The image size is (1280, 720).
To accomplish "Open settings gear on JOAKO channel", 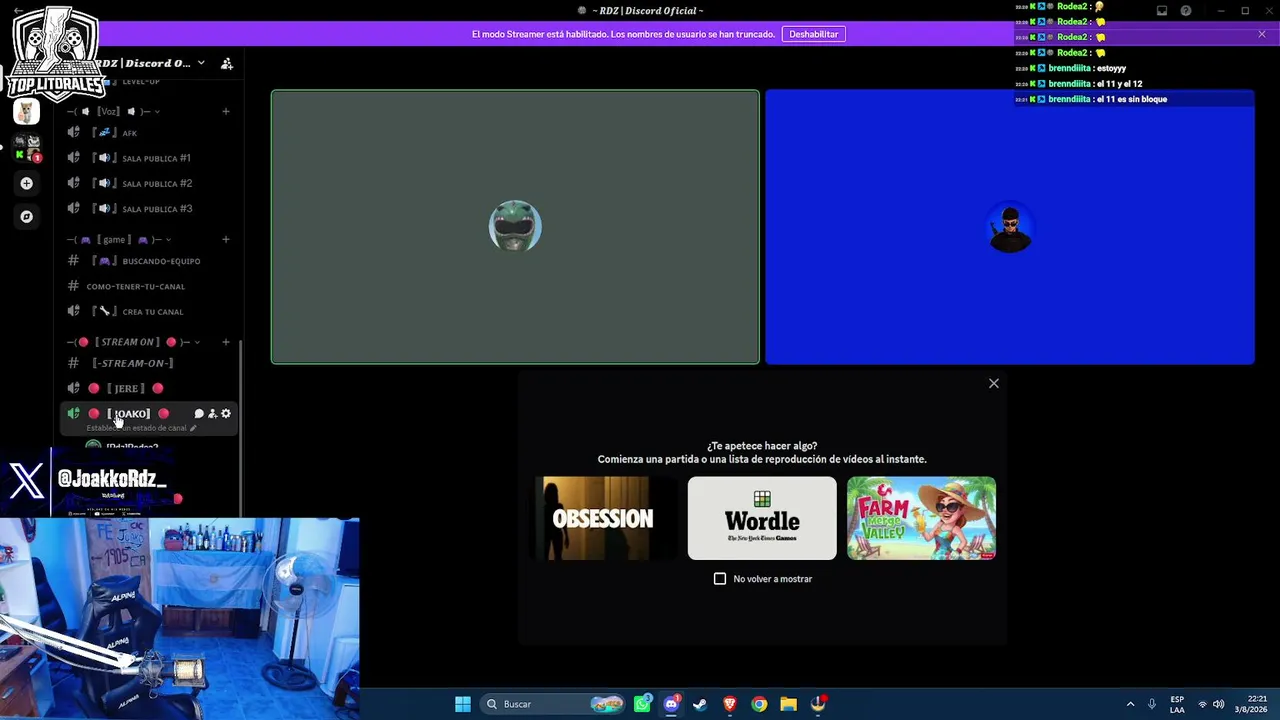I will pos(226,413).
